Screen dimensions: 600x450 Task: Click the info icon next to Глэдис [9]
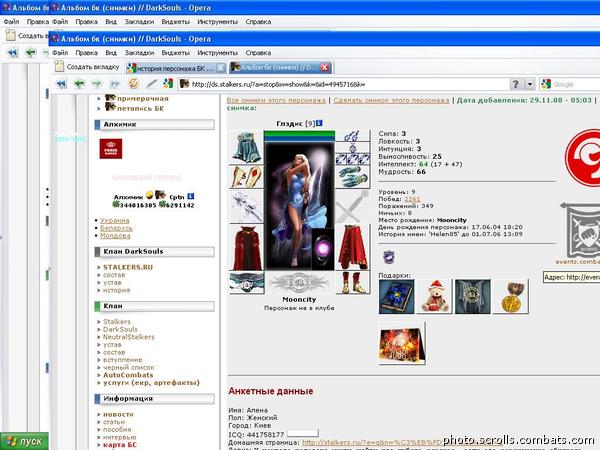coord(320,123)
